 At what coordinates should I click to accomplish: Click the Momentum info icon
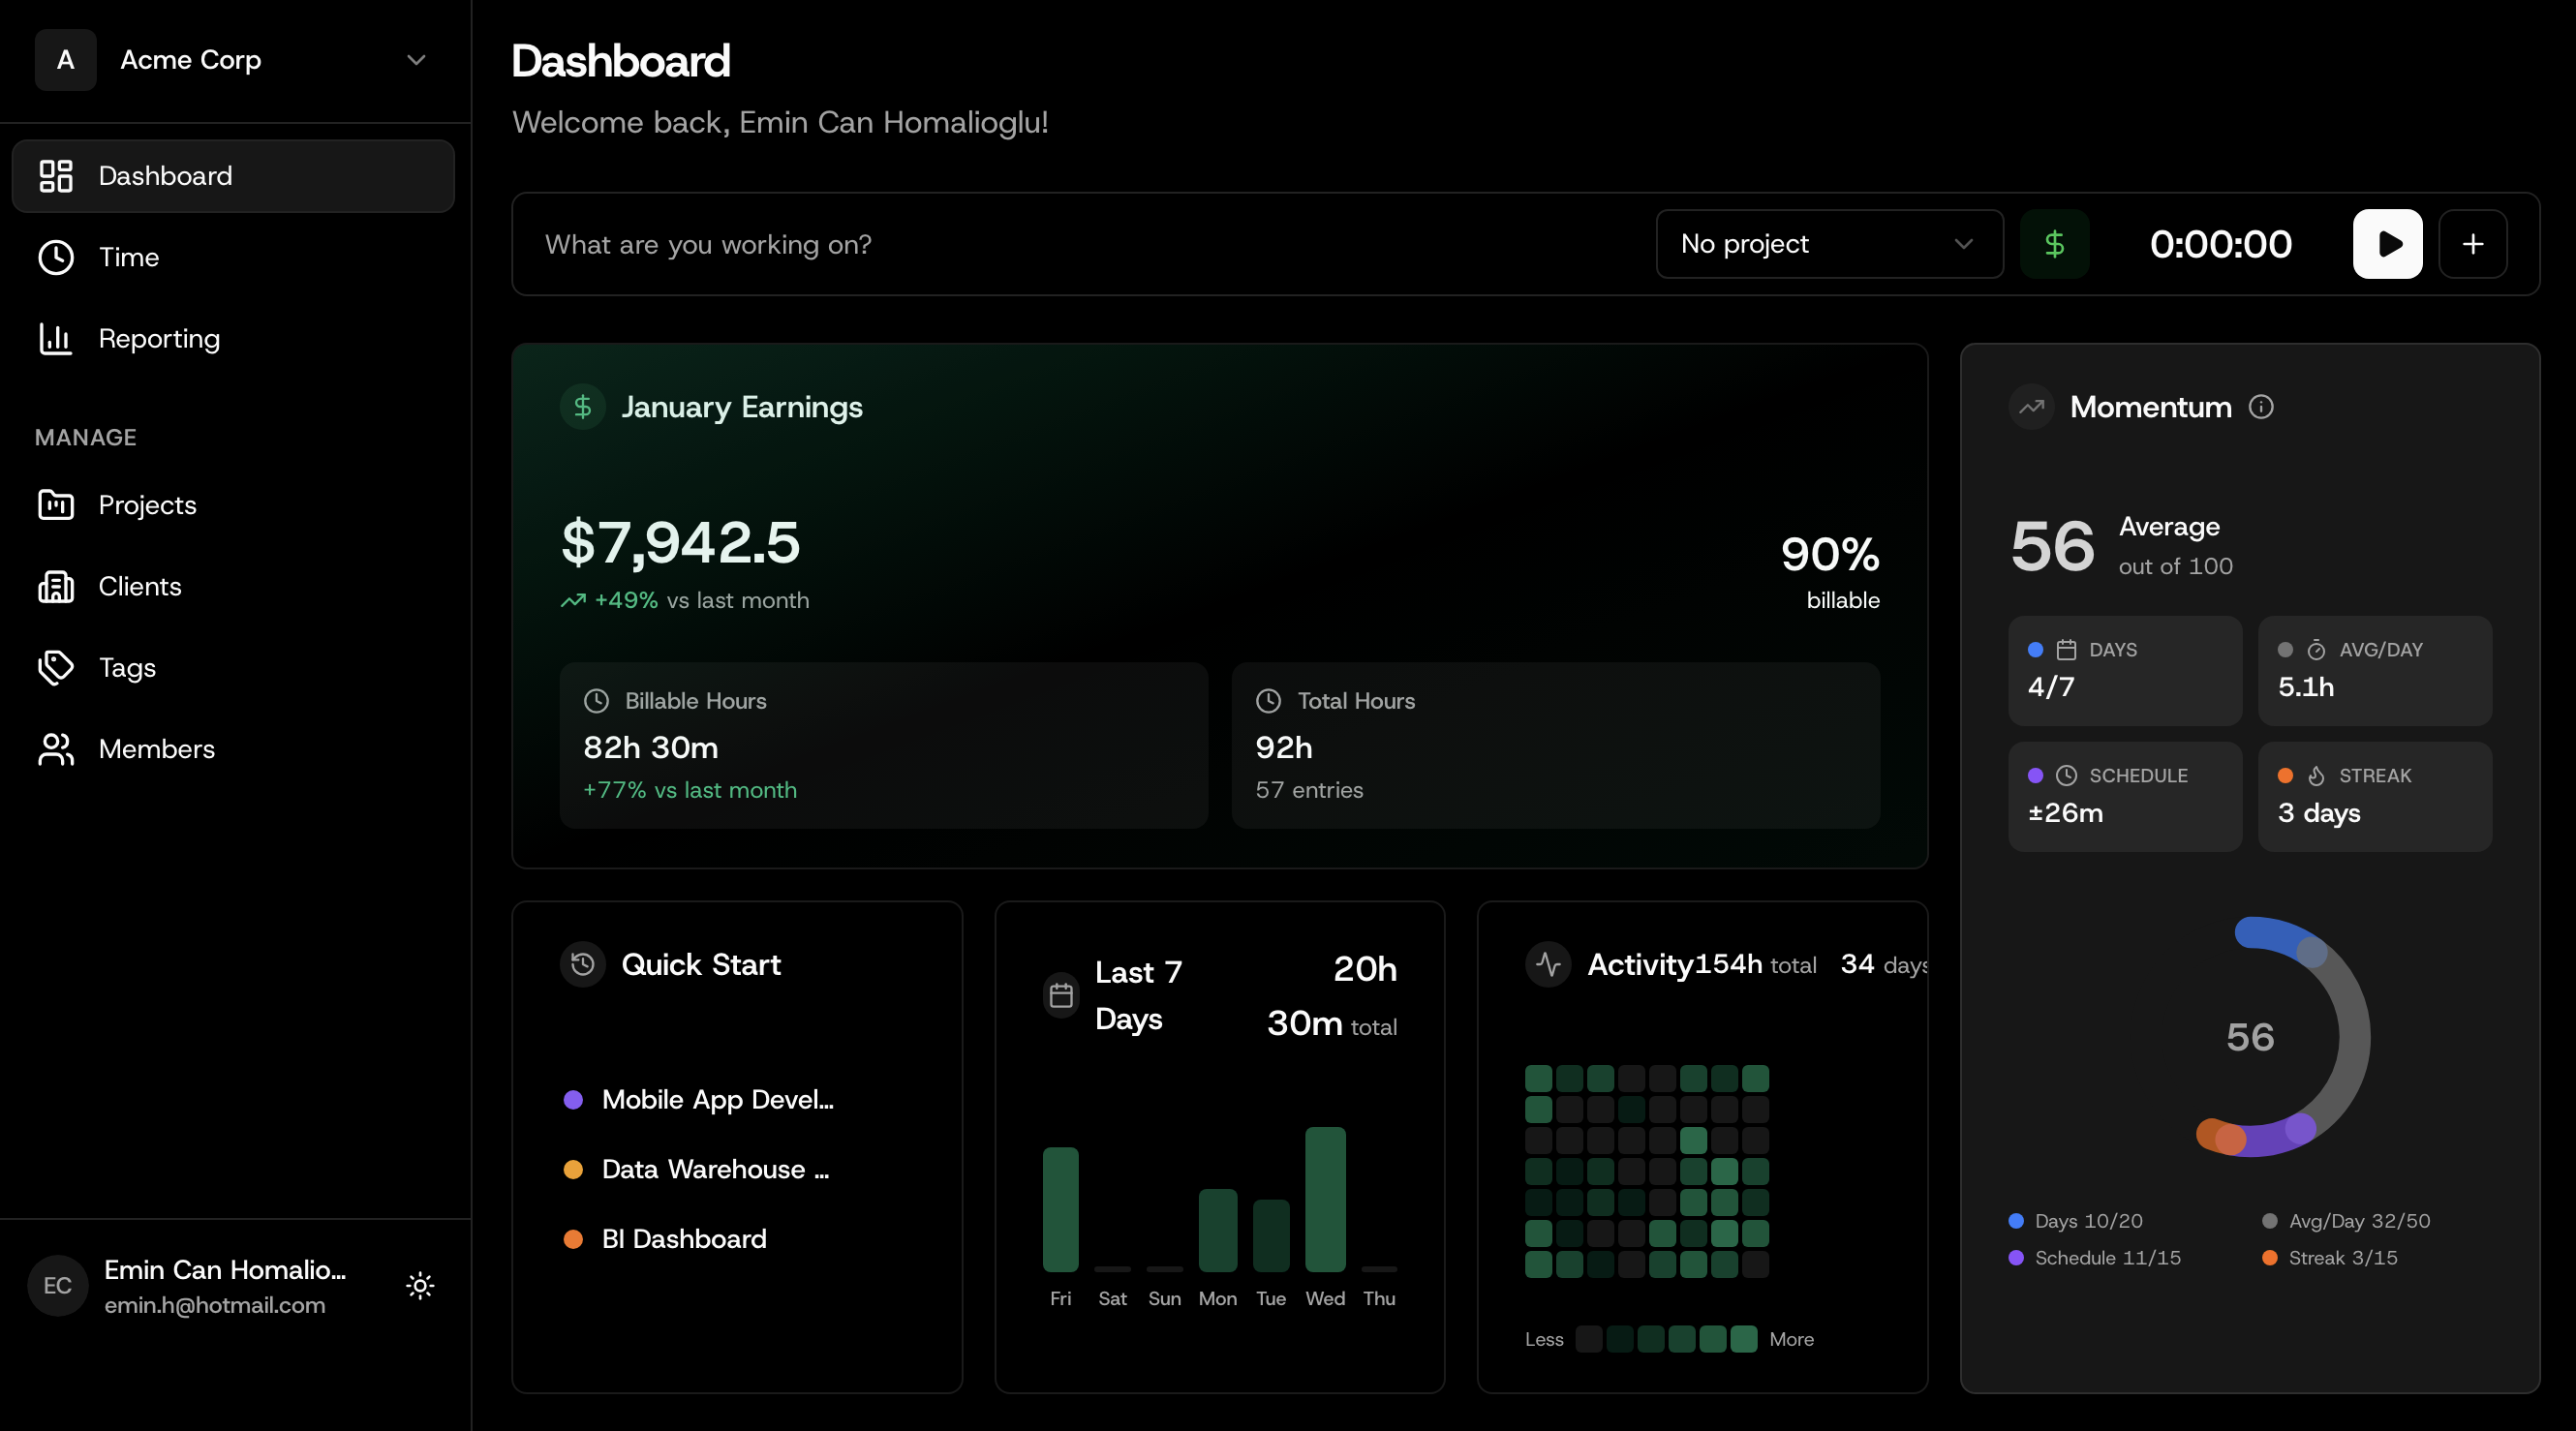click(2262, 407)
